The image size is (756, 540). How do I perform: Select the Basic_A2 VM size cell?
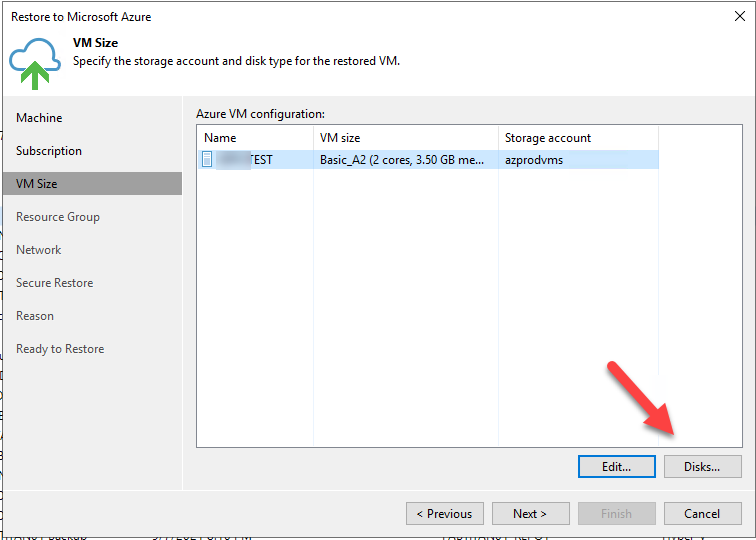406,160
